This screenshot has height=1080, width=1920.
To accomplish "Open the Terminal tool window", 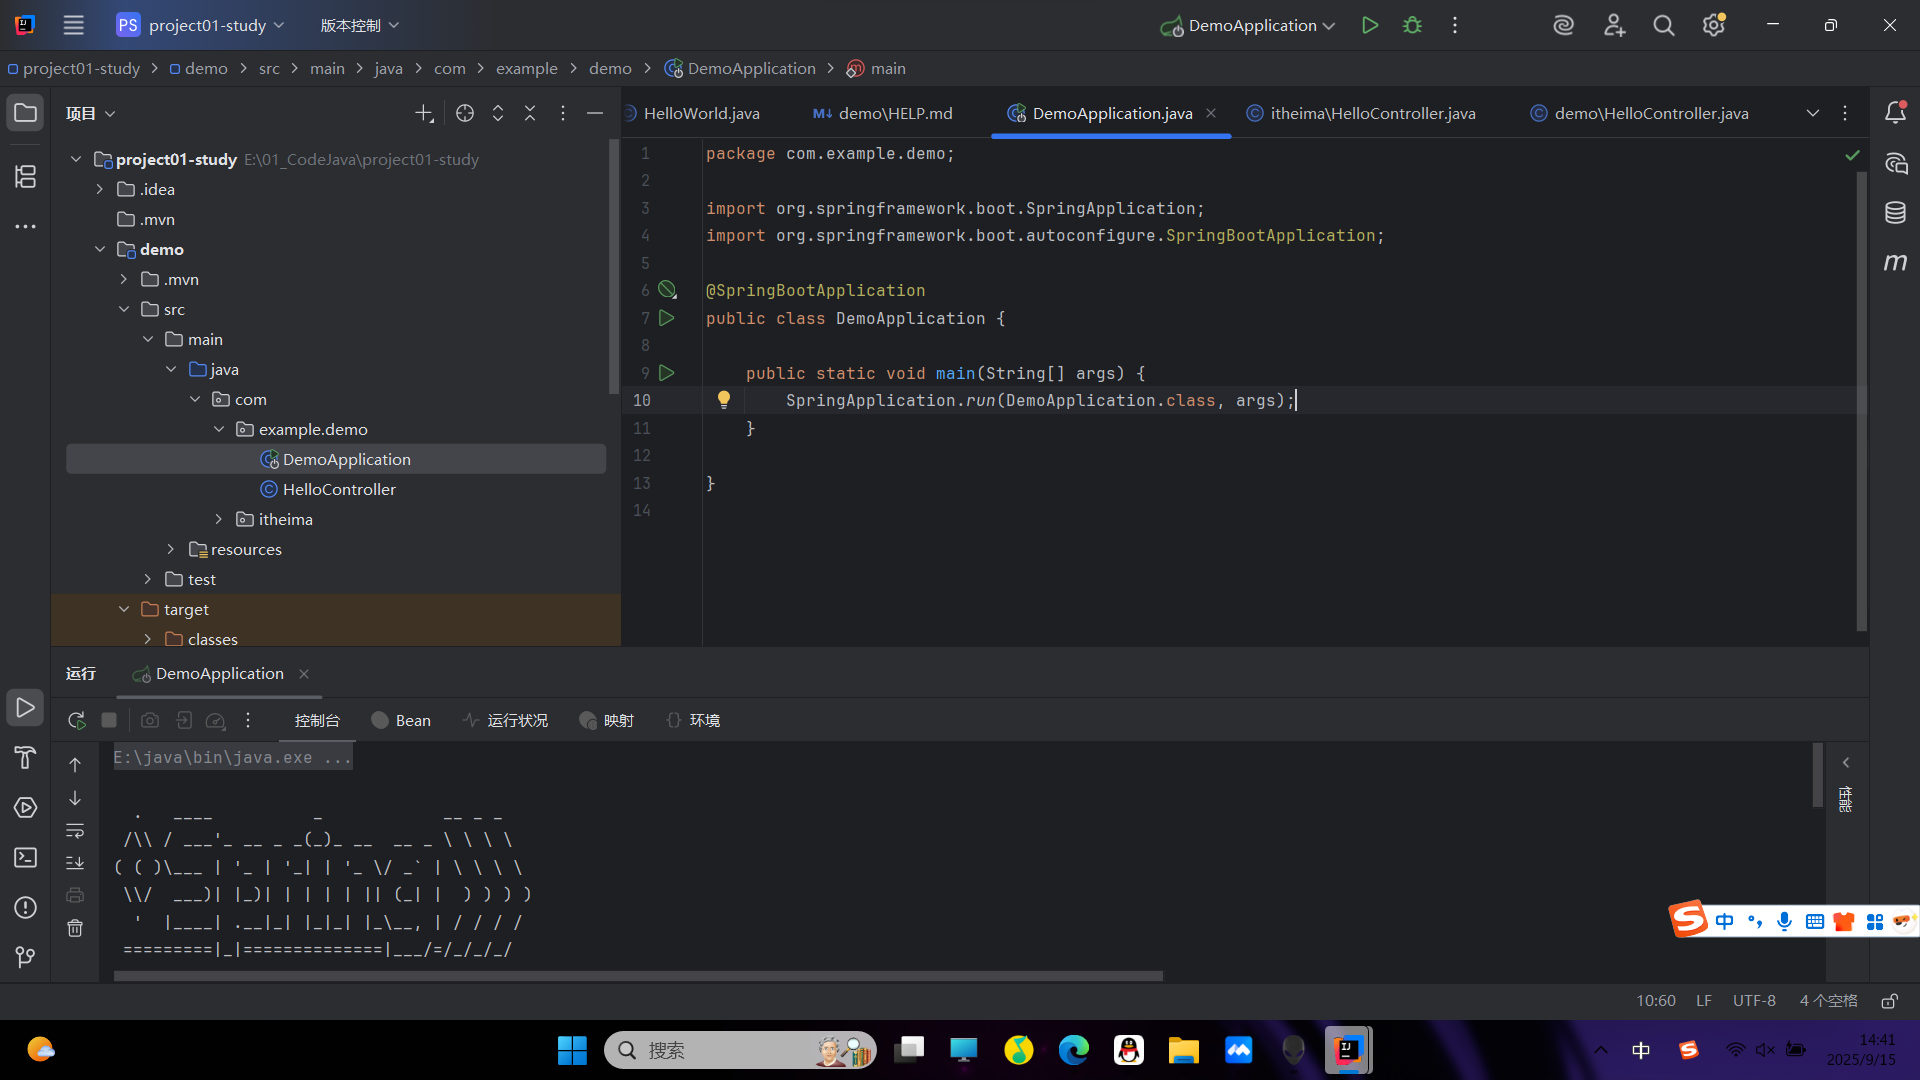I will [x=25, y=857].
